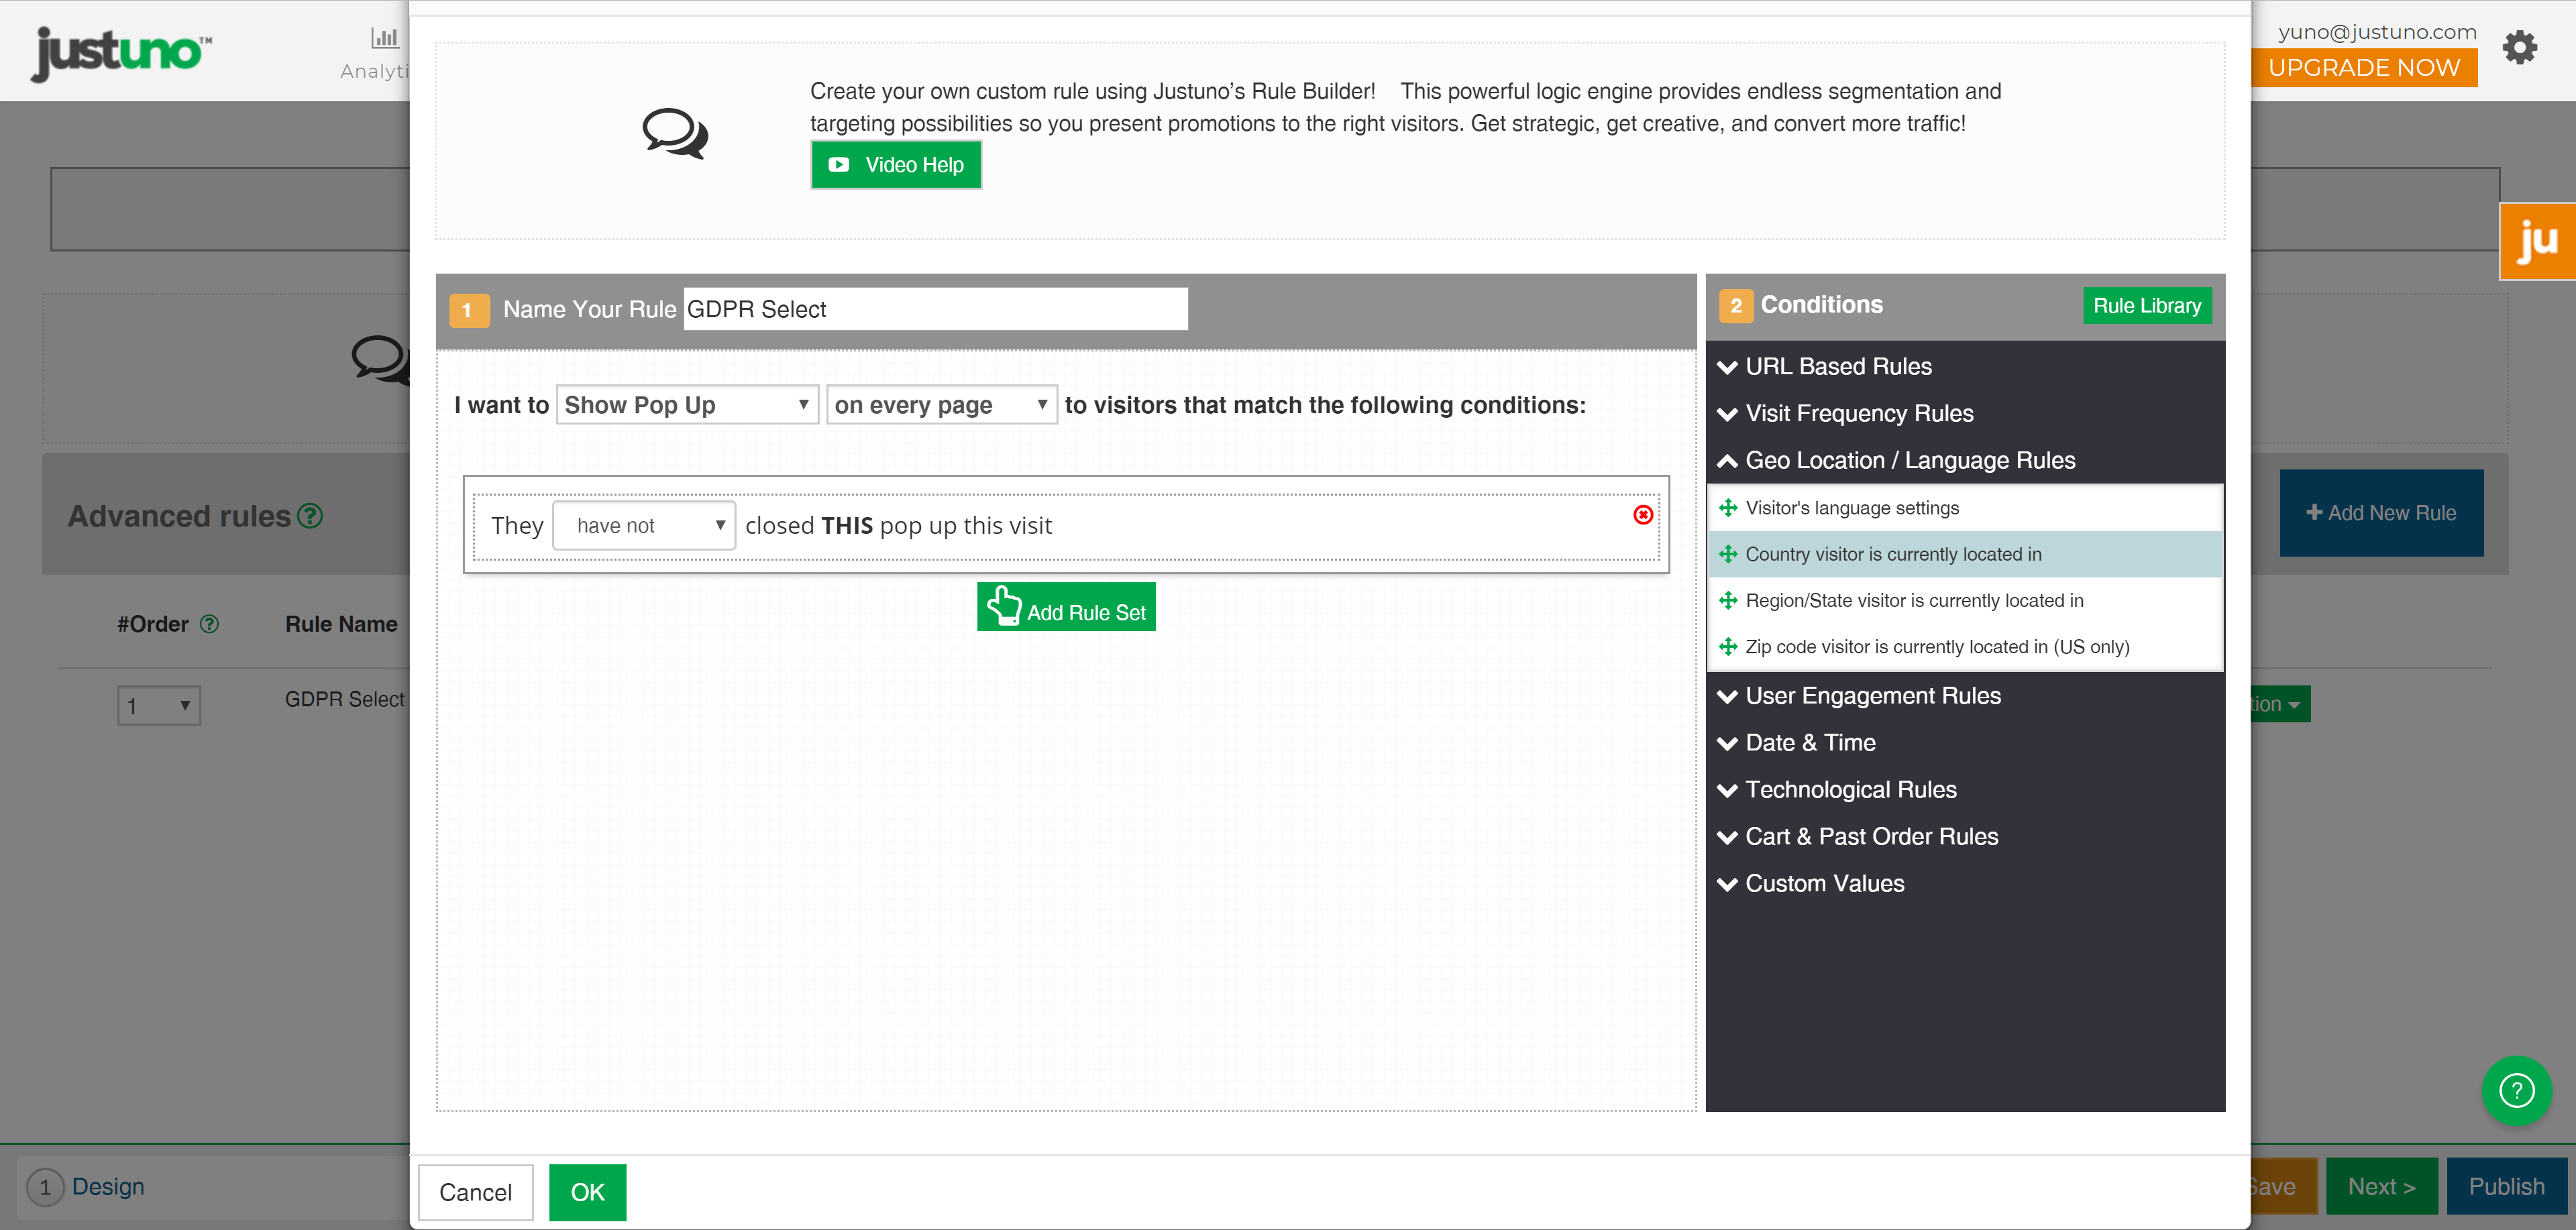The width and height of the screenshot is (2576, 1230).
Task: Click the move handle beside Country visitor condition
Action: 1728,553
